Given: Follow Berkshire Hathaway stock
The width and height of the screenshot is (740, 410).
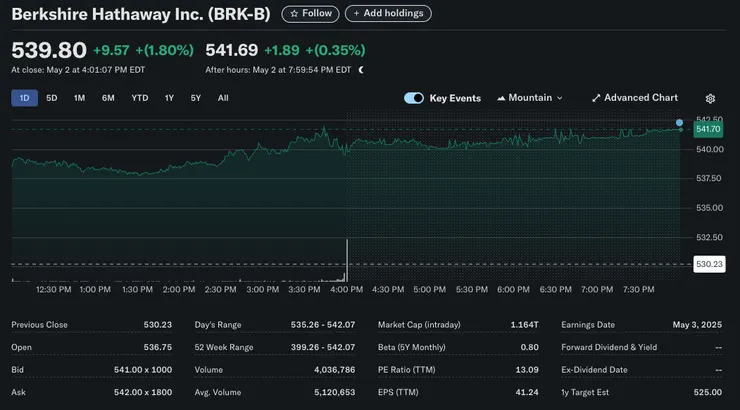Looking at the screenshot, I should pyautogui.click(x=311, y=14).
